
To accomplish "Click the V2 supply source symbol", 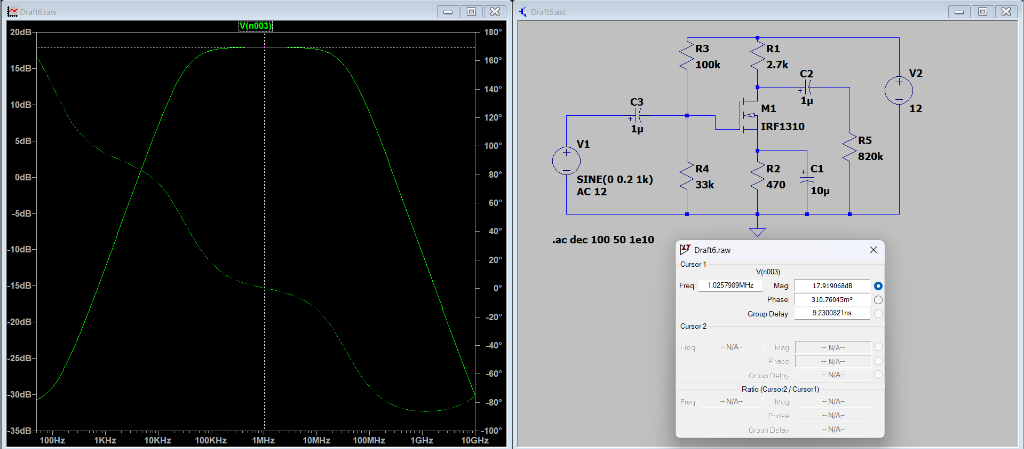I will pyautogui.click(x=898, y=89).
